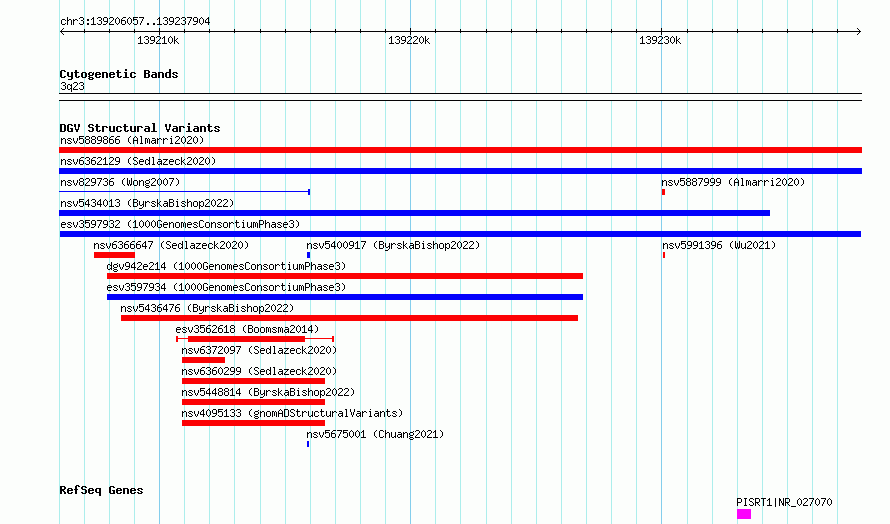The width and height of the screenshot is (890, 524).
Task: Click the red nsv5436476 variant bar
Action: [349, 318]
